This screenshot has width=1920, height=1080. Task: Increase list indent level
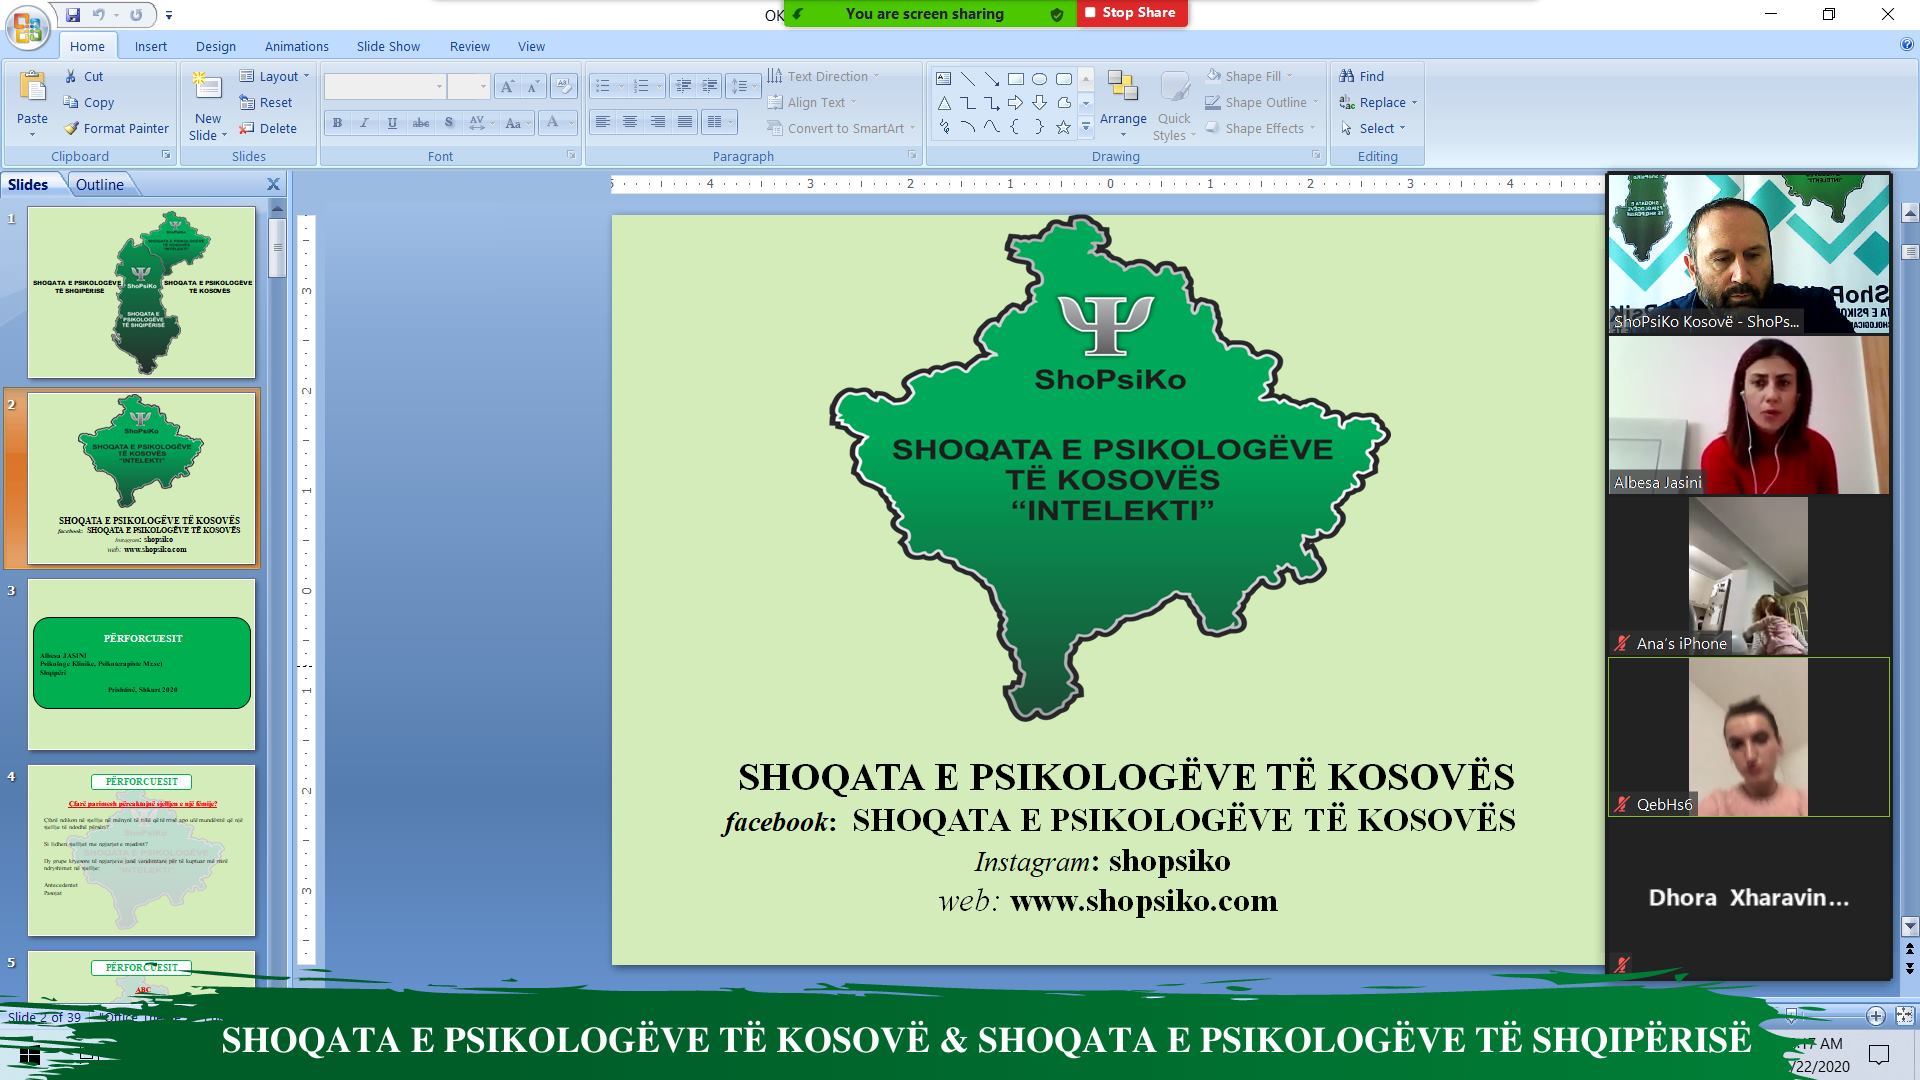click(x=710, y=86)
